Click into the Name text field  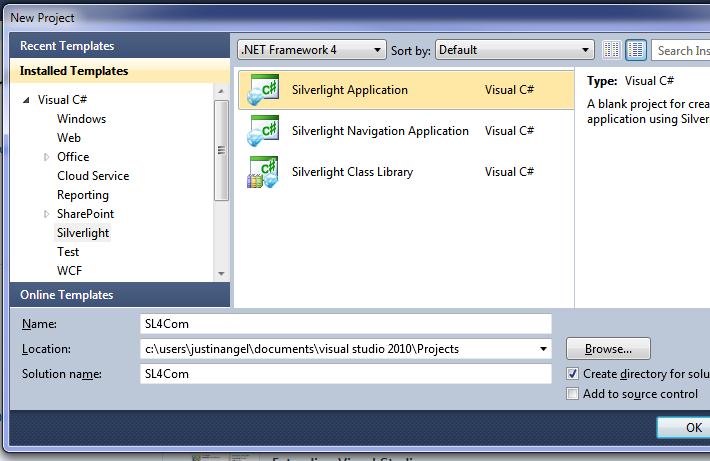345,324
